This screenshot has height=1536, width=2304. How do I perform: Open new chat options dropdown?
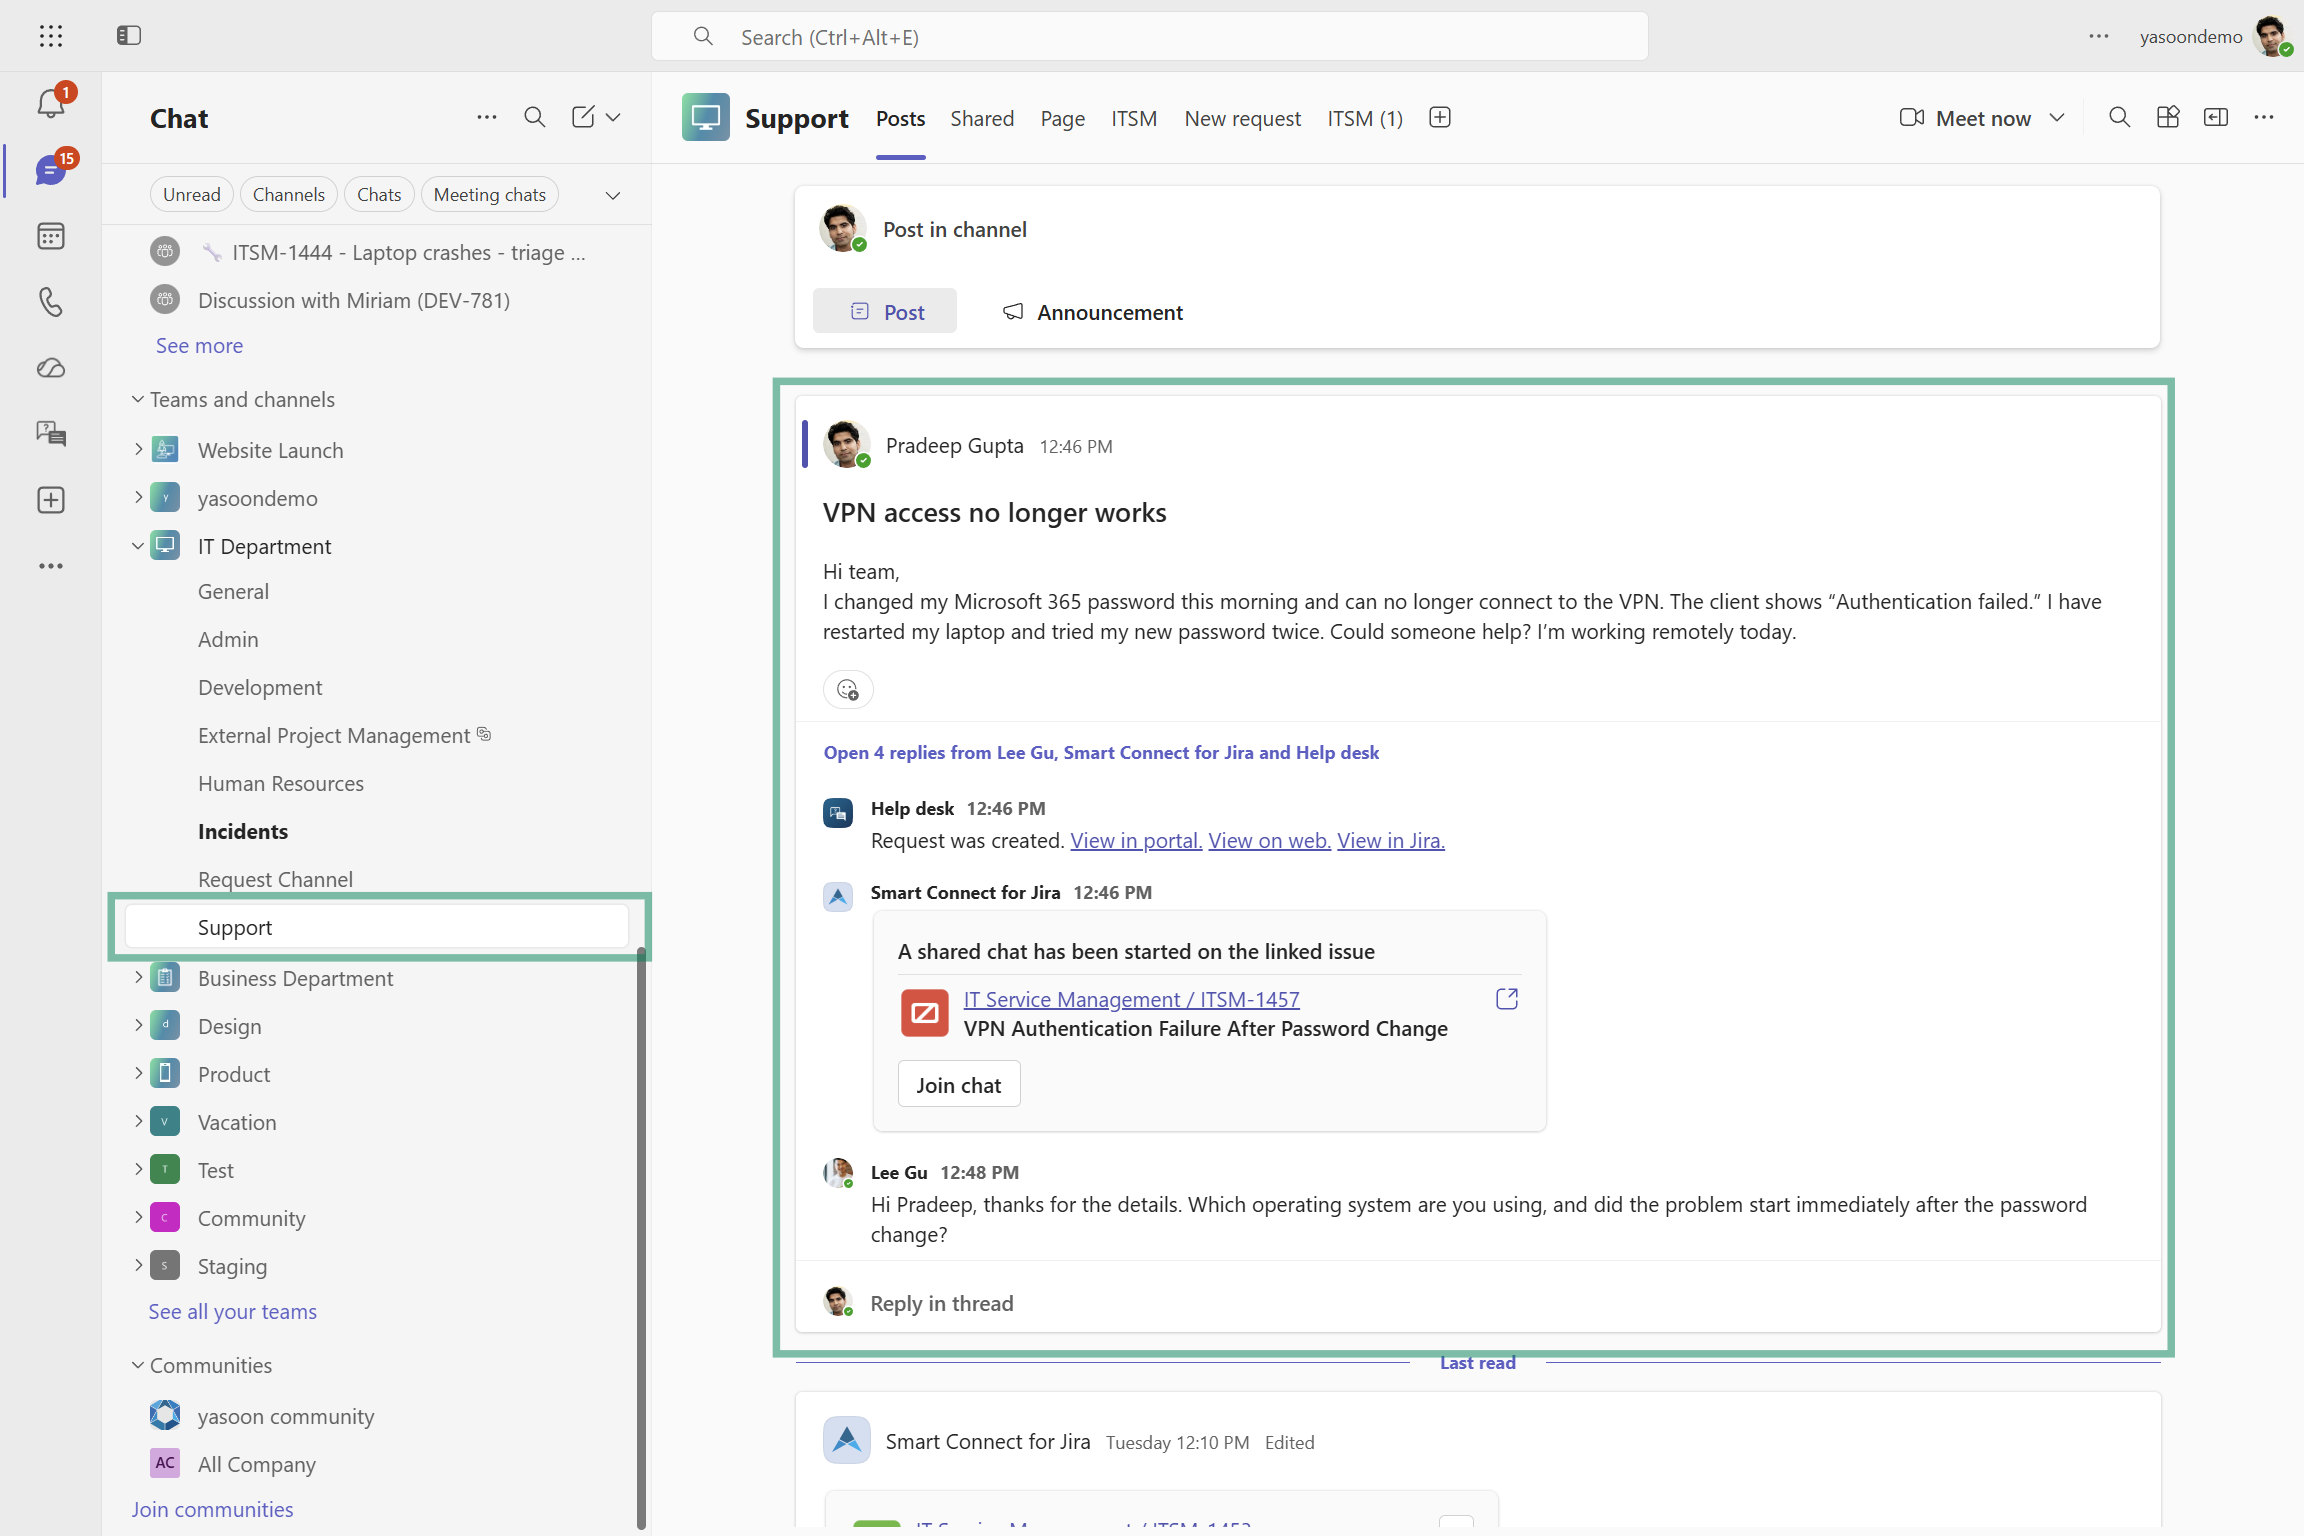(x=613, y=118)
